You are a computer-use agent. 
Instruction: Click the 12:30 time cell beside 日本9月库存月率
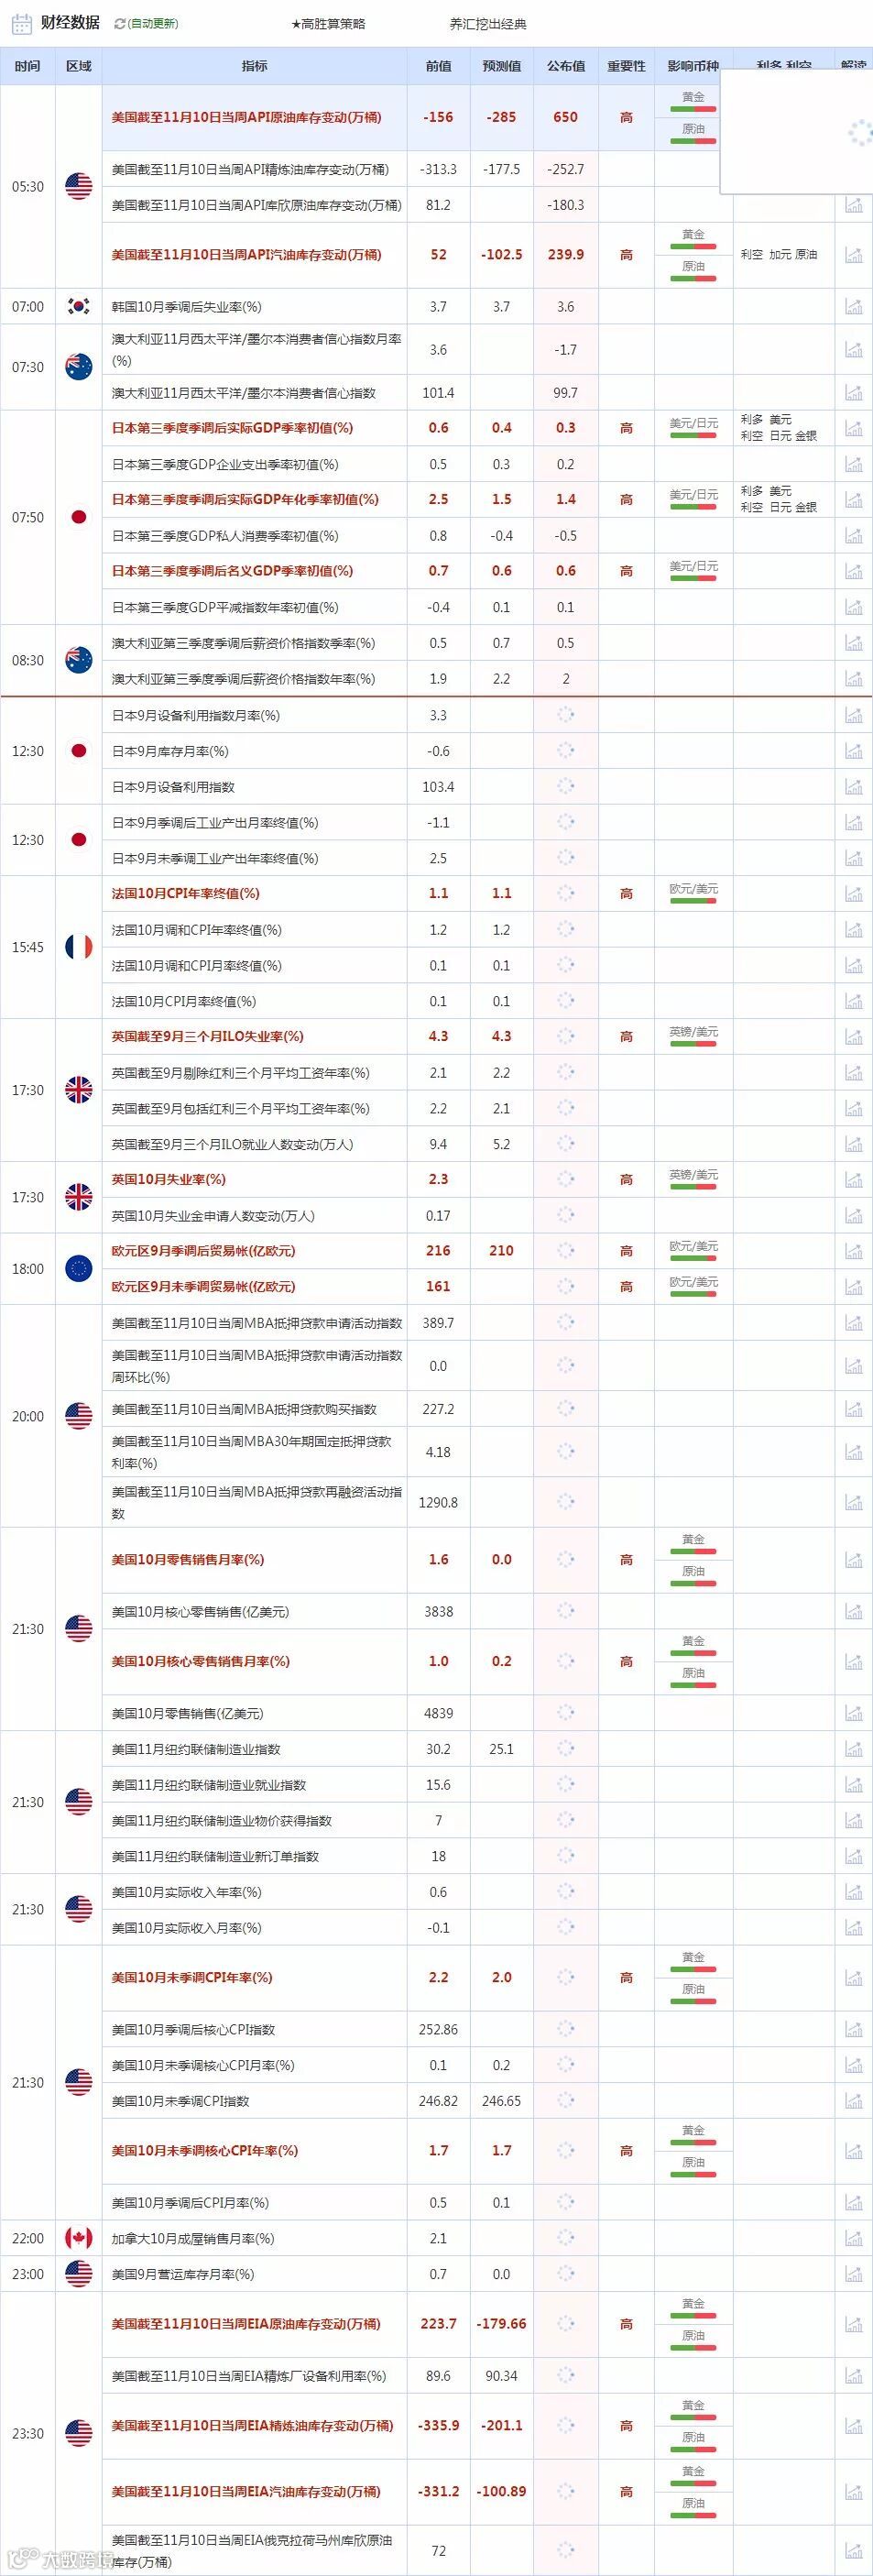pos(28,751)
